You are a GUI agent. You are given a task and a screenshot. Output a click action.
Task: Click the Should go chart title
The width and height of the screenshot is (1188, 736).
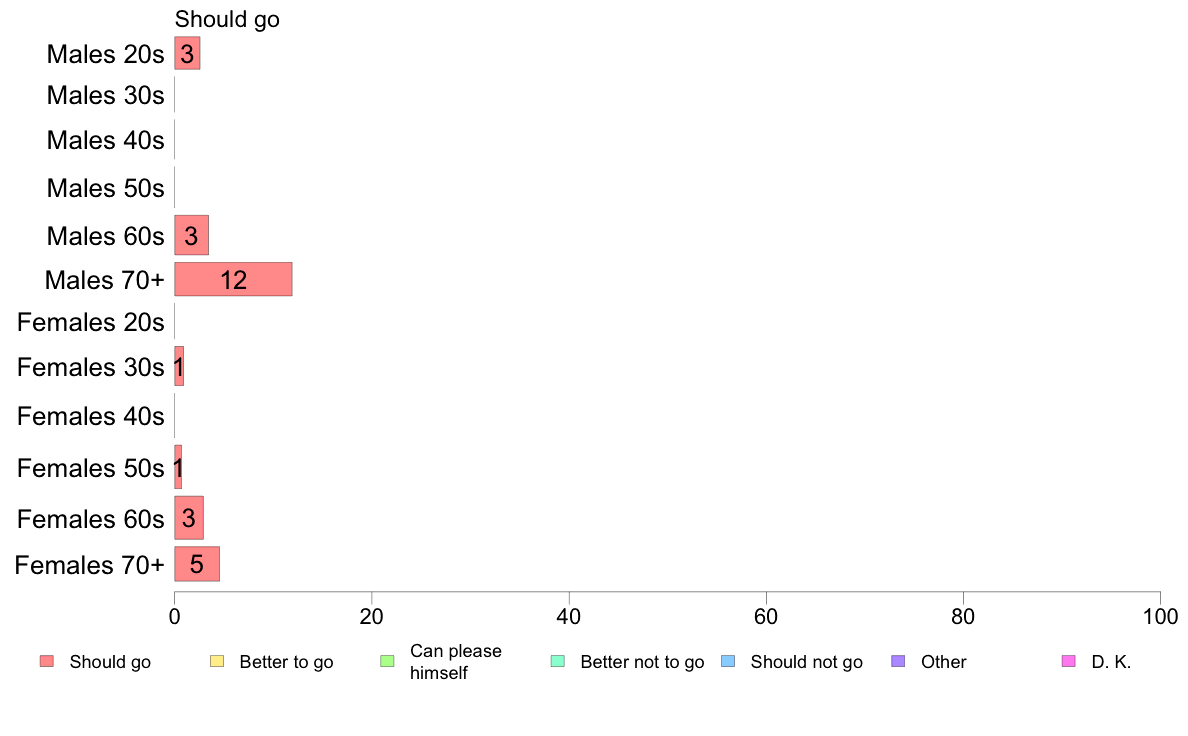pyautogui.click(x=227, y=20)
